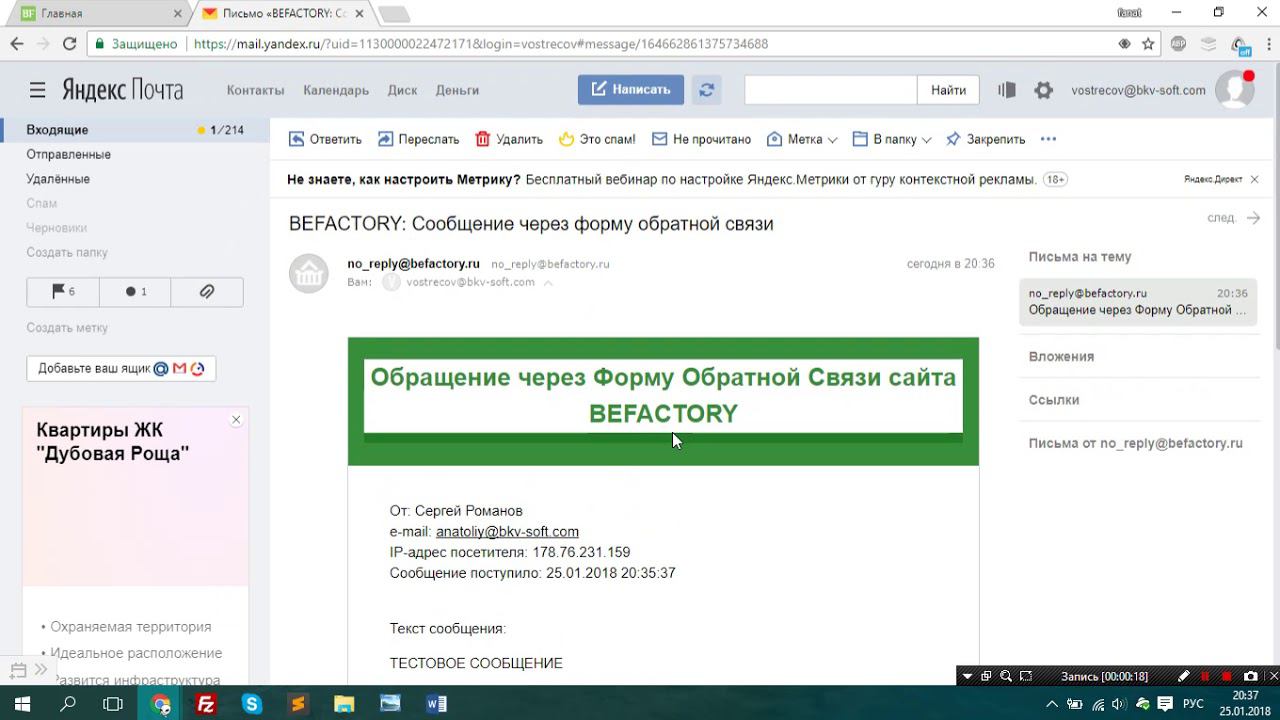Open Word from the taskbar
Viewport: 1280px width, 720px height.
(436, 704)
